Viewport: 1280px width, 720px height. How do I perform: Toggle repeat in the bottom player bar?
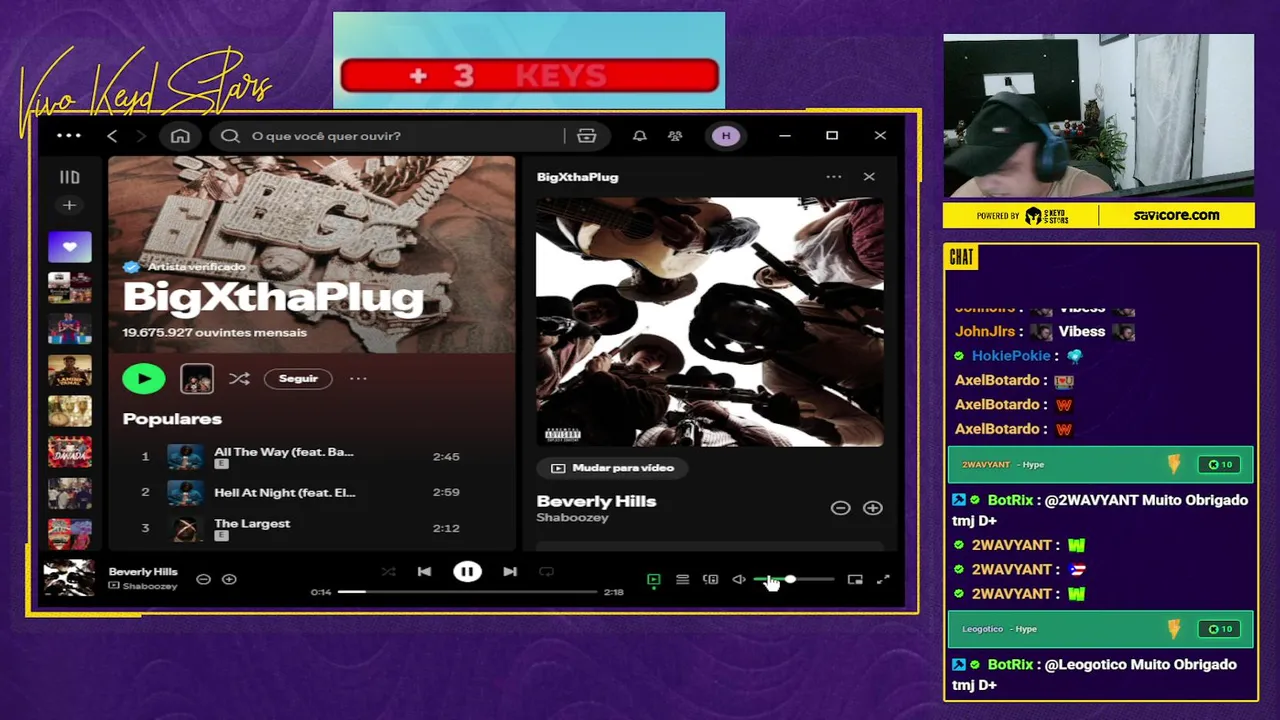point(546,571)
